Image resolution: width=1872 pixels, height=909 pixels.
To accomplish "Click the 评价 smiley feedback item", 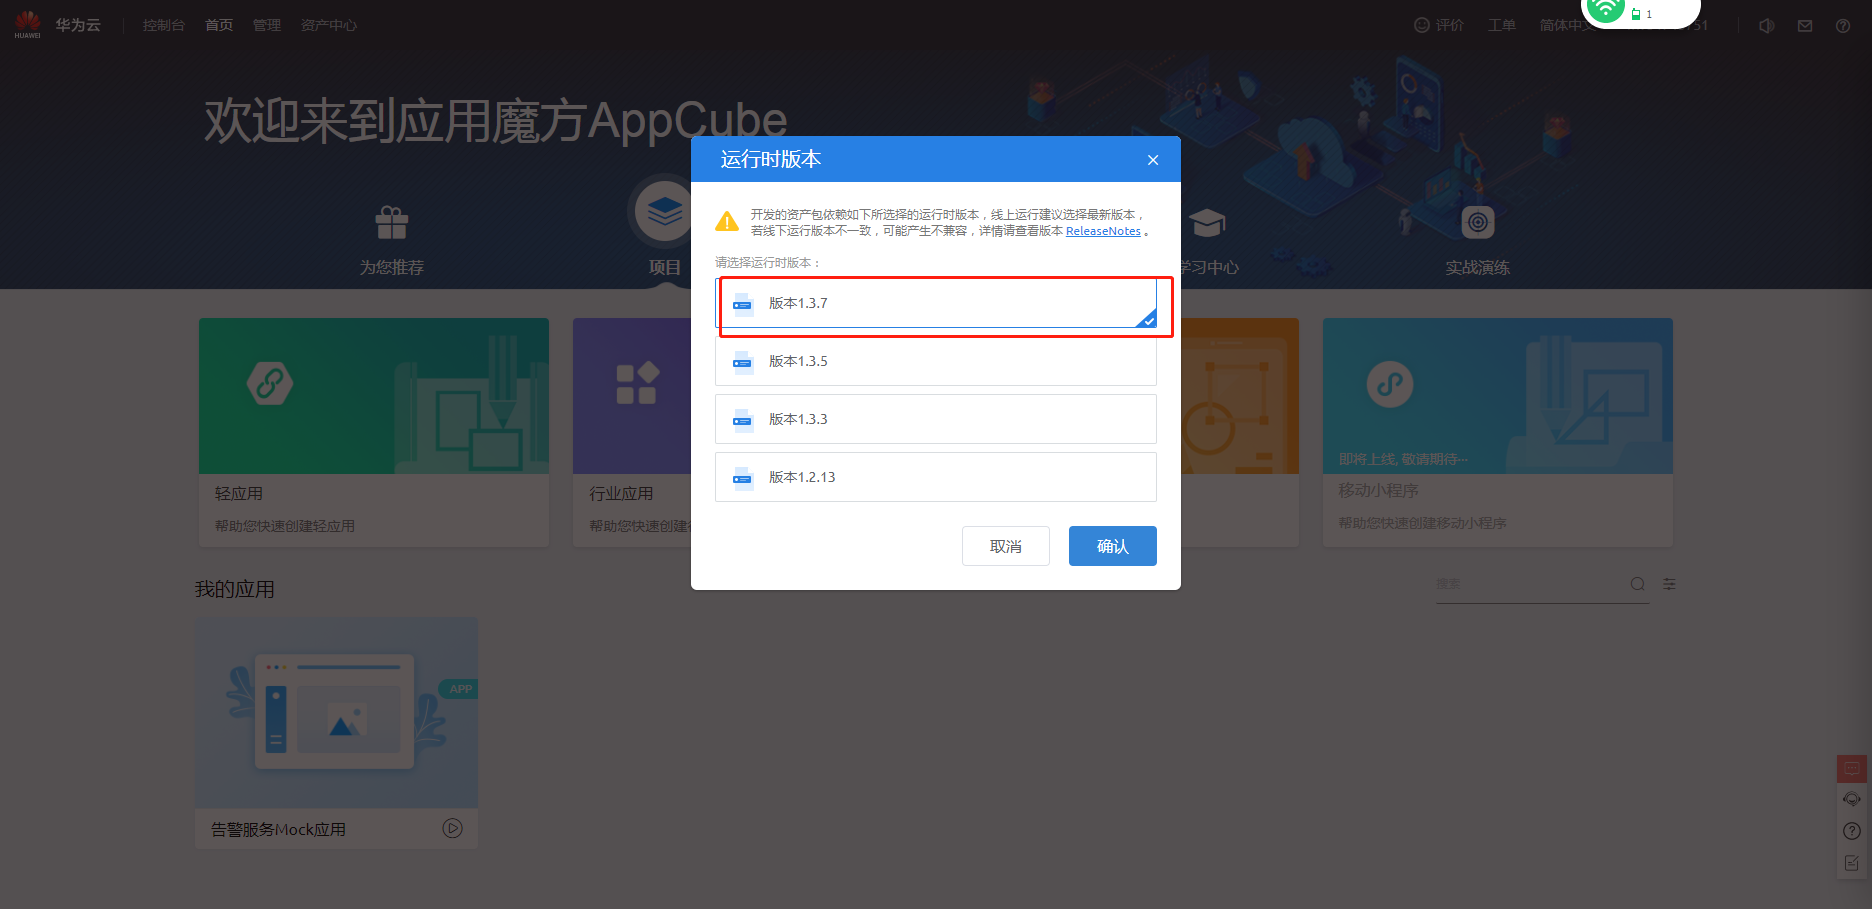I will 1439,25.
